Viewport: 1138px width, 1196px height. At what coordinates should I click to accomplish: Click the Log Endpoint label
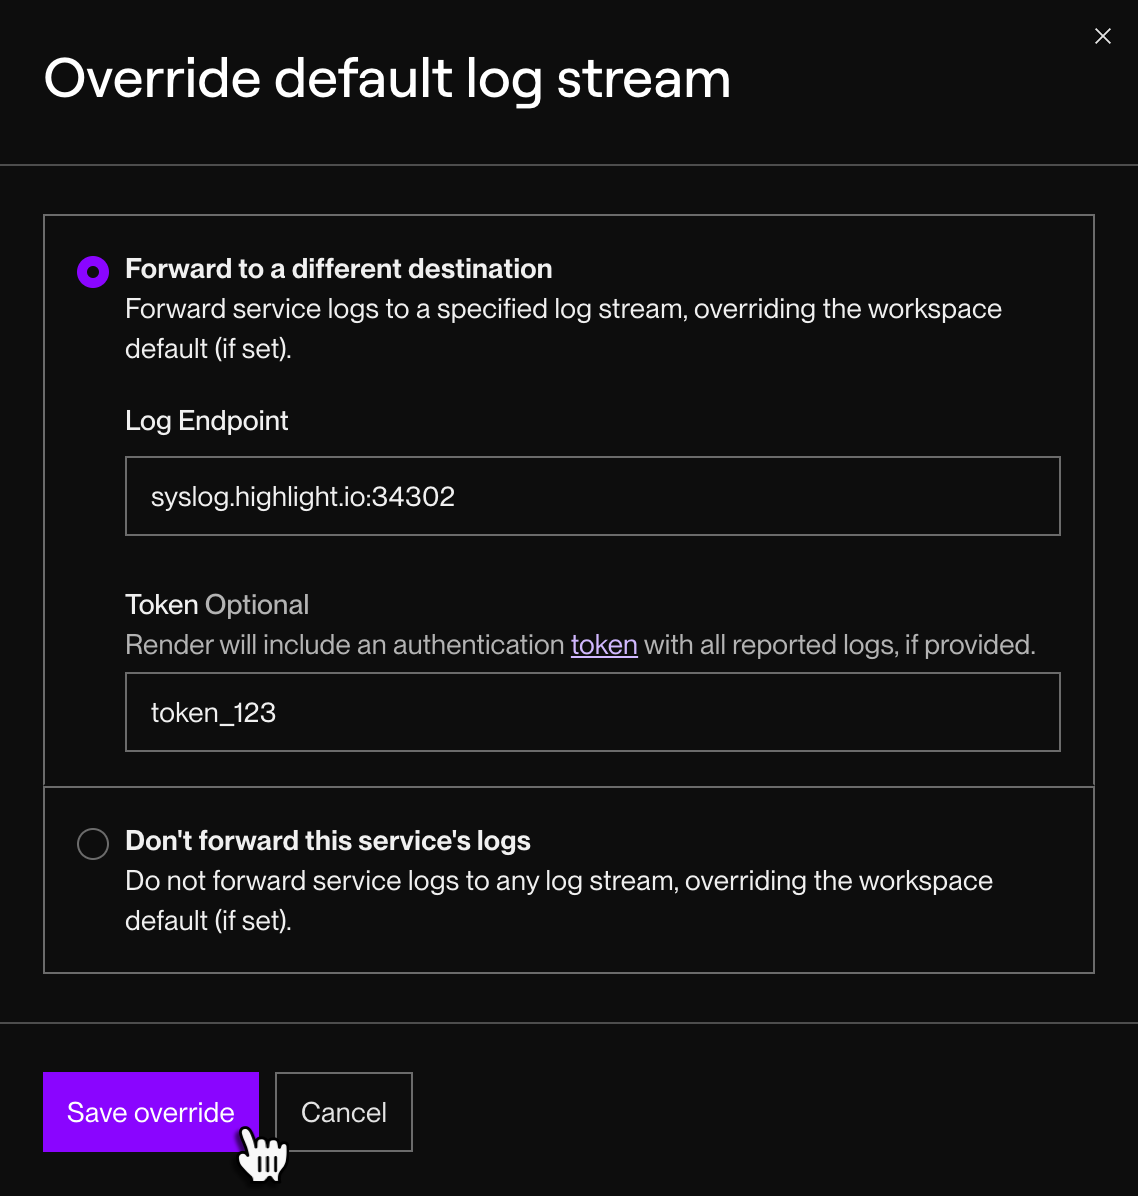pos(206,420)
